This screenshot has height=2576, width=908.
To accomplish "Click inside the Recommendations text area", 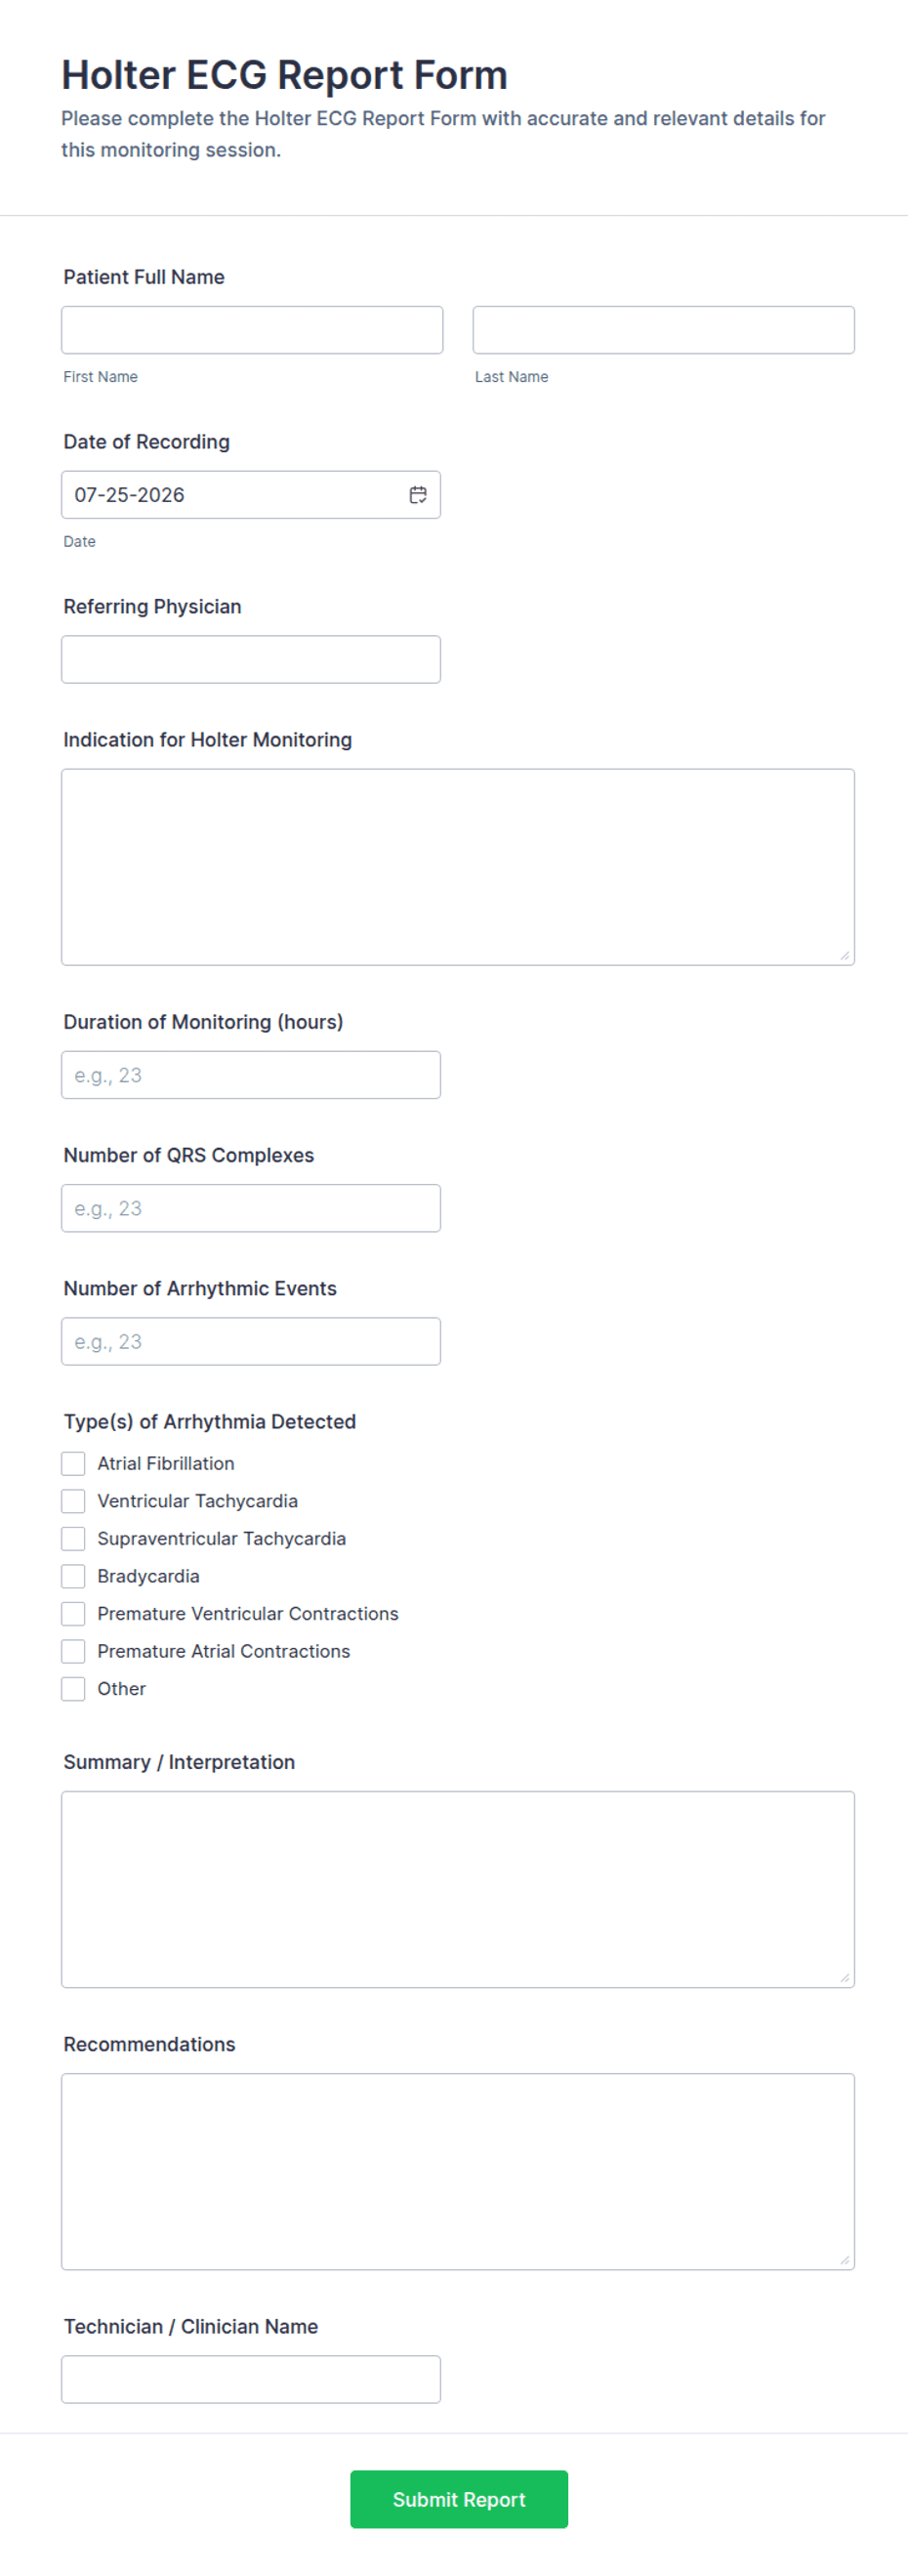I will [458, 2171].
